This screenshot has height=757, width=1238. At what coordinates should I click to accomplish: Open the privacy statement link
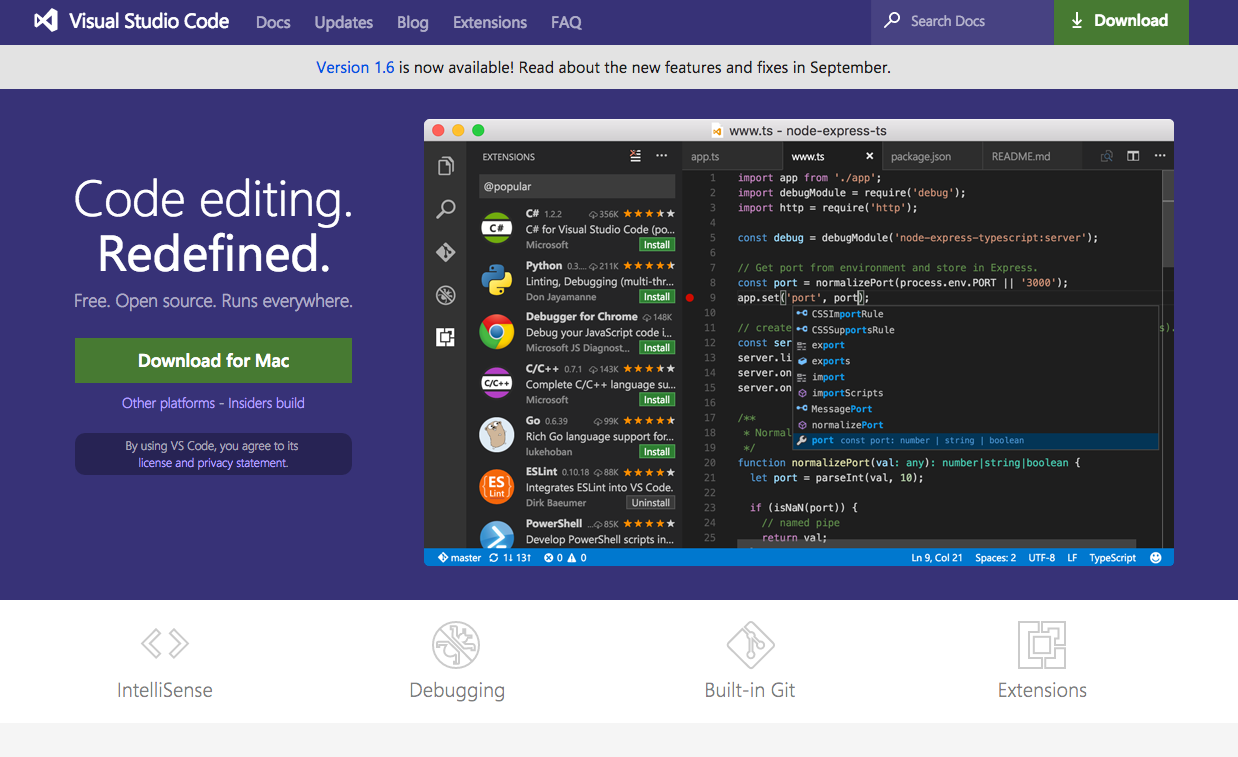pyautogui.click(x=242, y=463)
